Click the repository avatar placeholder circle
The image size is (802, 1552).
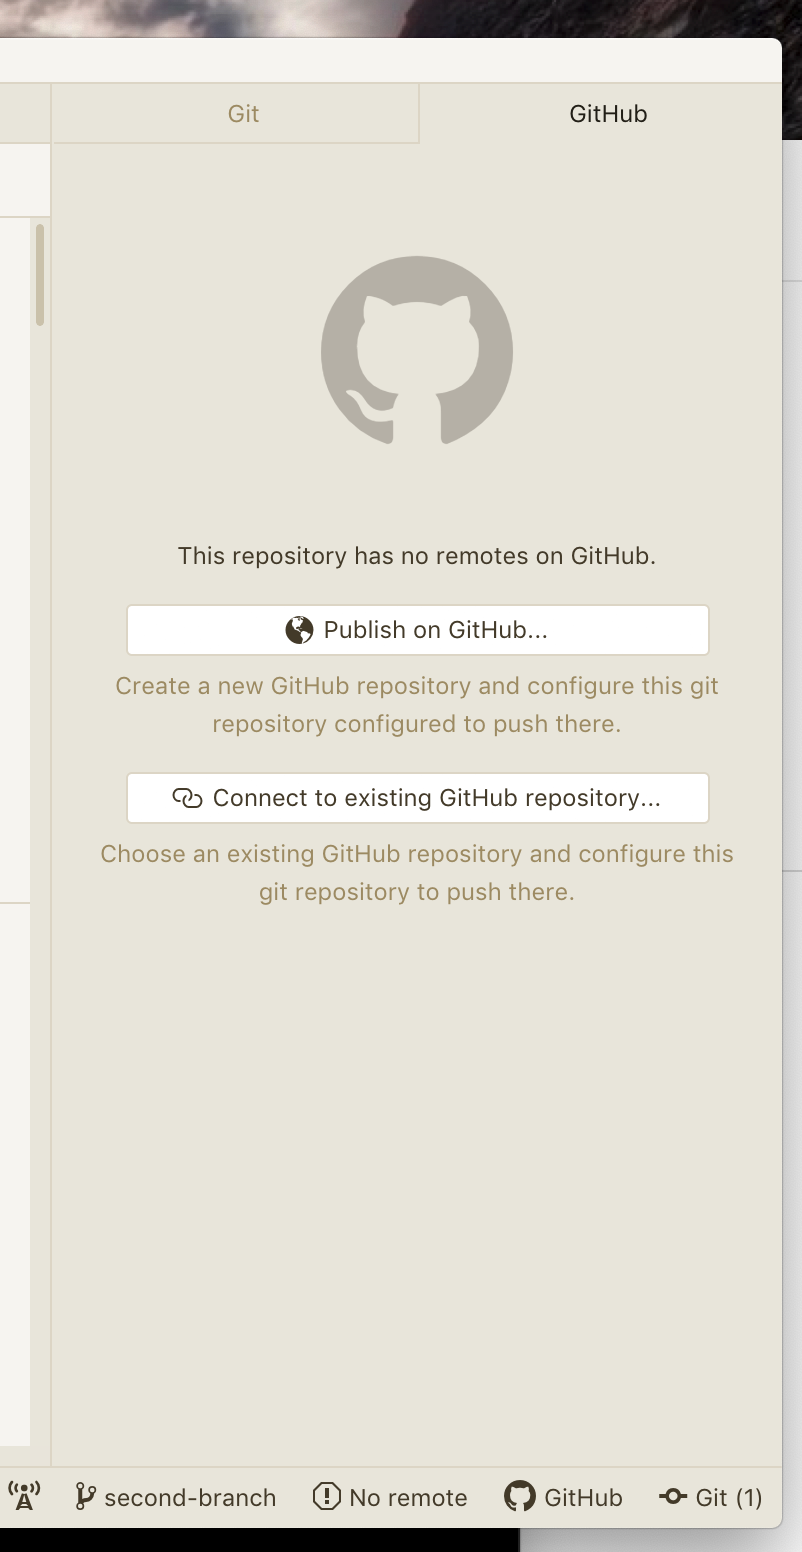[x=416, y=351]
